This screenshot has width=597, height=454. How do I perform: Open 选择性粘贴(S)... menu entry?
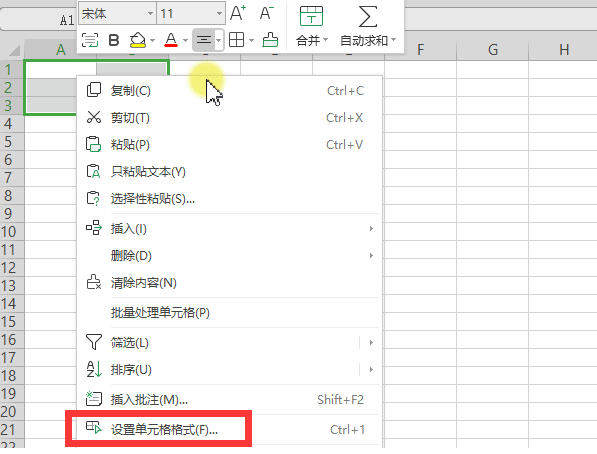coord(229,199)
